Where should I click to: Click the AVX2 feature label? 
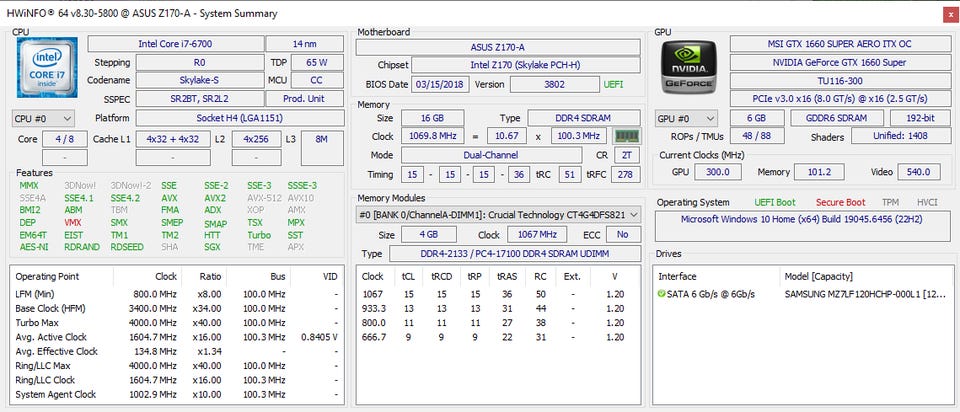214,197
